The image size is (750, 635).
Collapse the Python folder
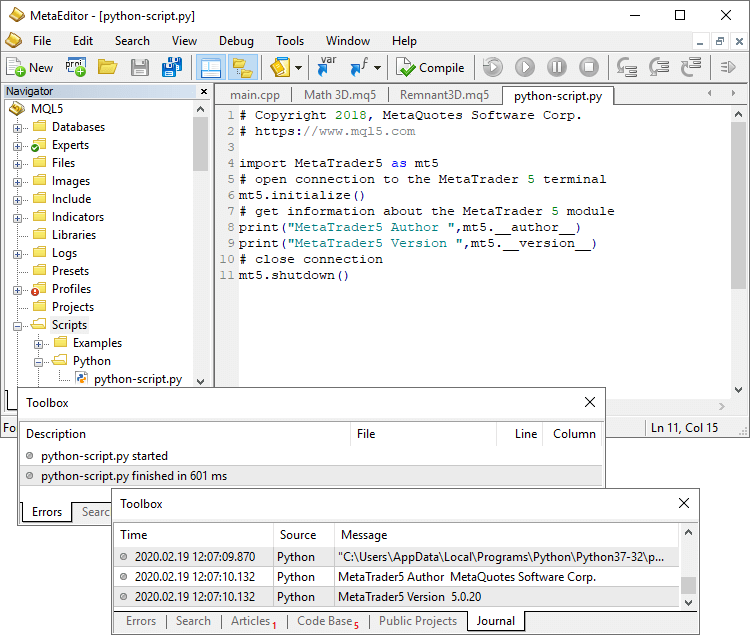(x=38, y=362)
